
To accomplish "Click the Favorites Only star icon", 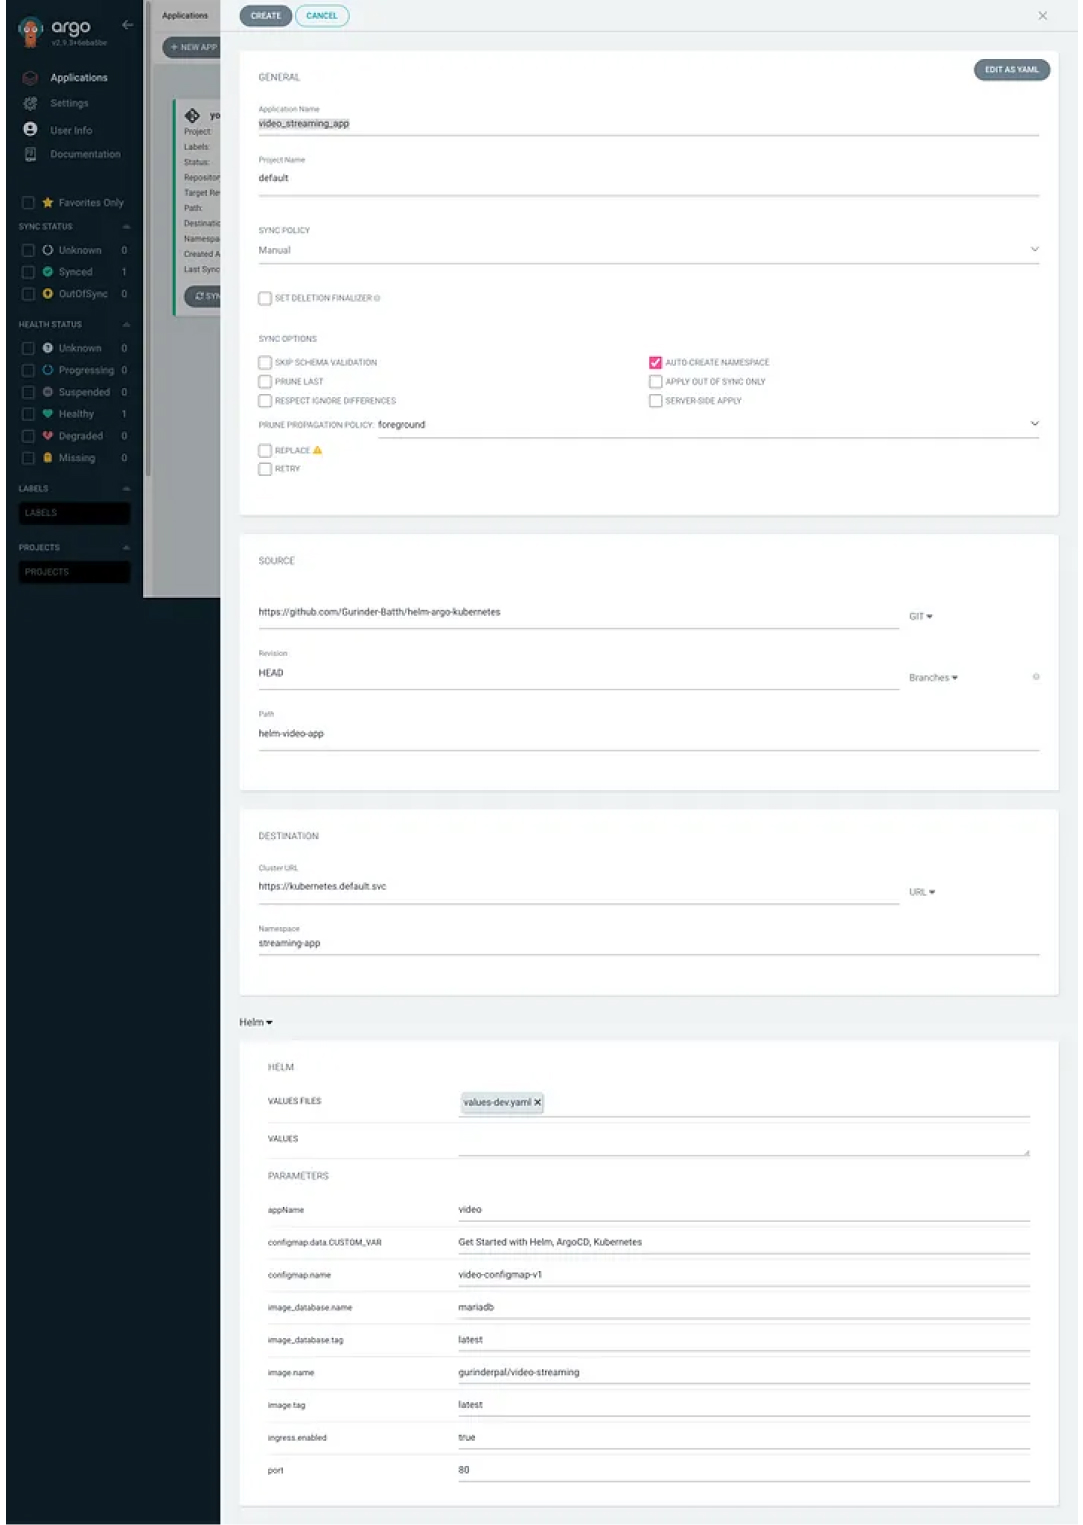I will pyautogui.click(x=47, y=202).
